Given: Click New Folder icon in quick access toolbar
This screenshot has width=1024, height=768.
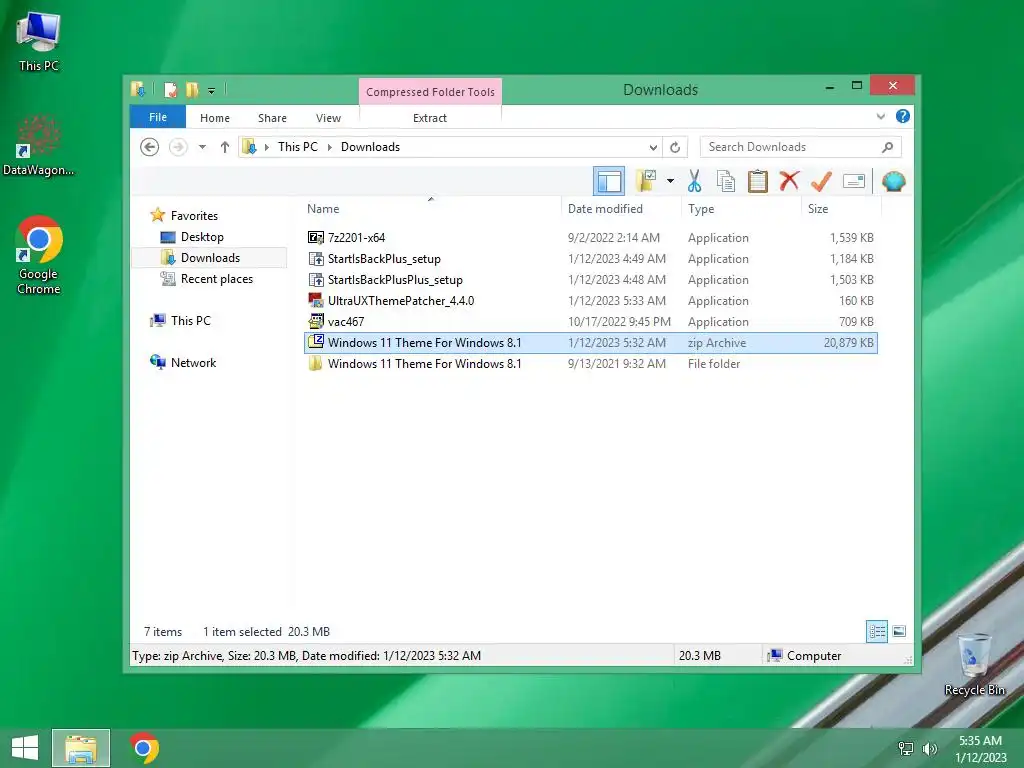Looking at the screenshot, I should point(191,89).
